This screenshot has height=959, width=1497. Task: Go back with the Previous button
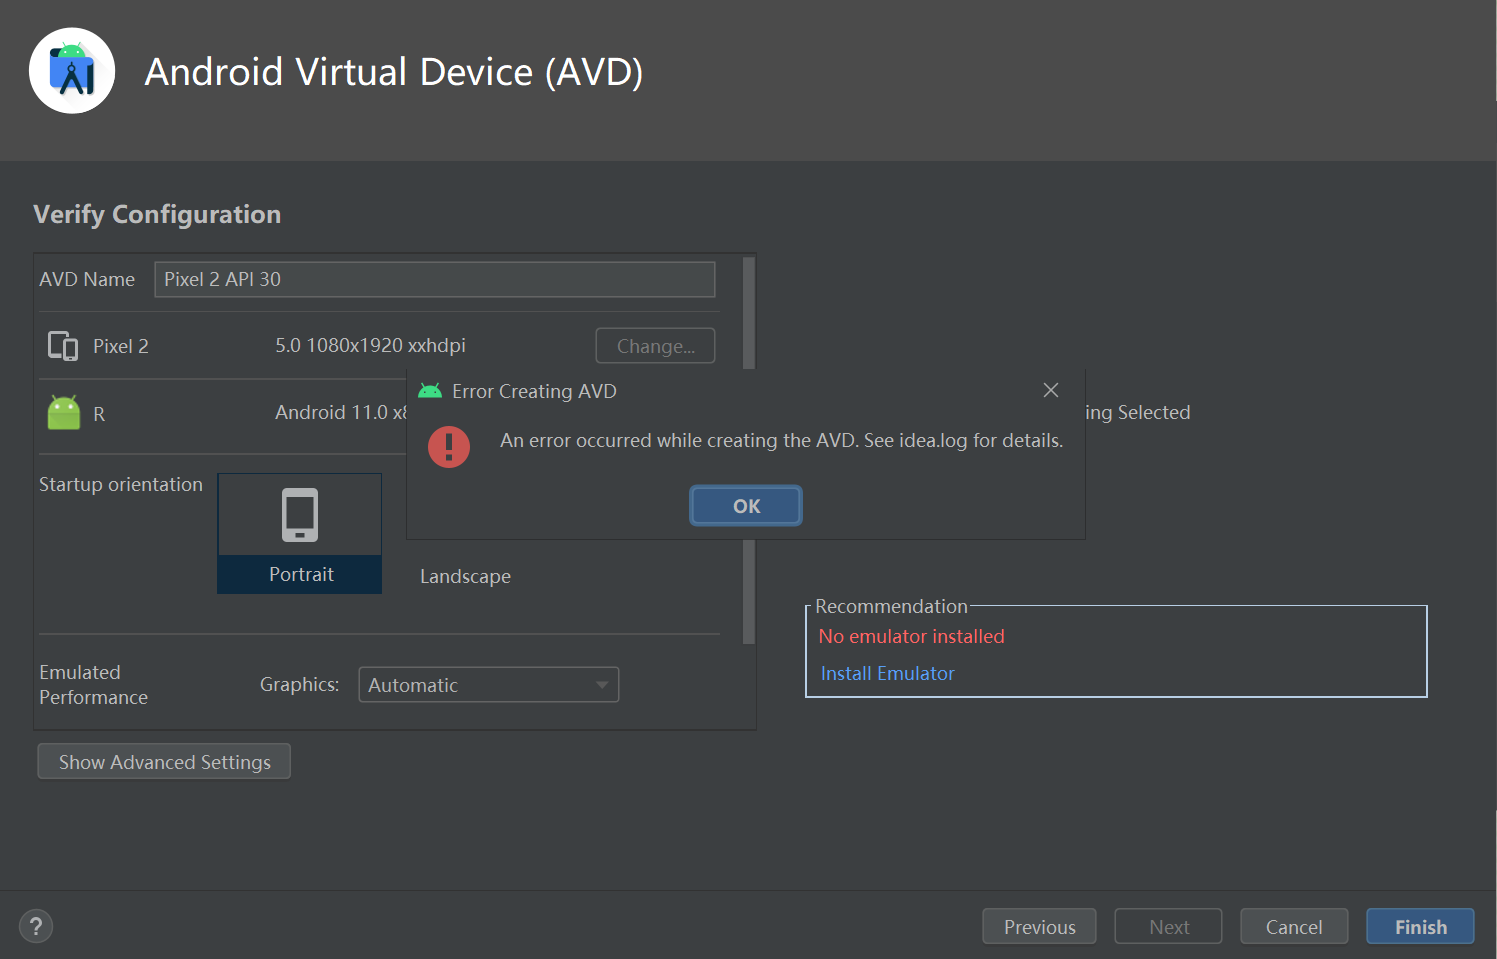click(1040, 926)
